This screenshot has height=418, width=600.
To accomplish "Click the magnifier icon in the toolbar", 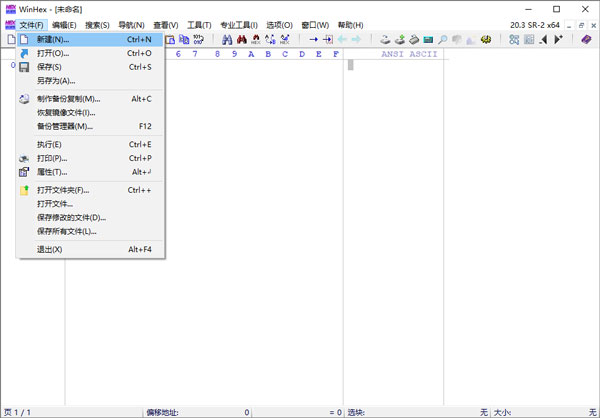I will pyautogui.click(x=443, y=39).
